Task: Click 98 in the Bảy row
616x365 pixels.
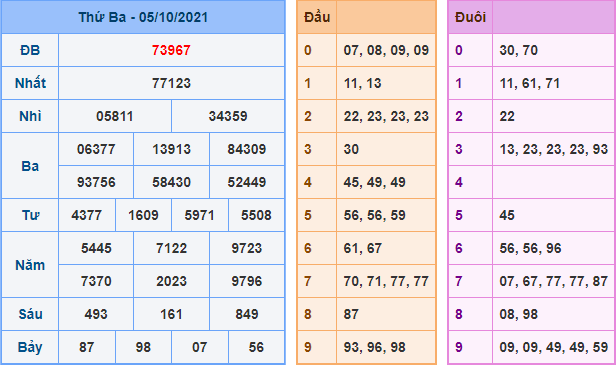Action: tap(143, 347)
